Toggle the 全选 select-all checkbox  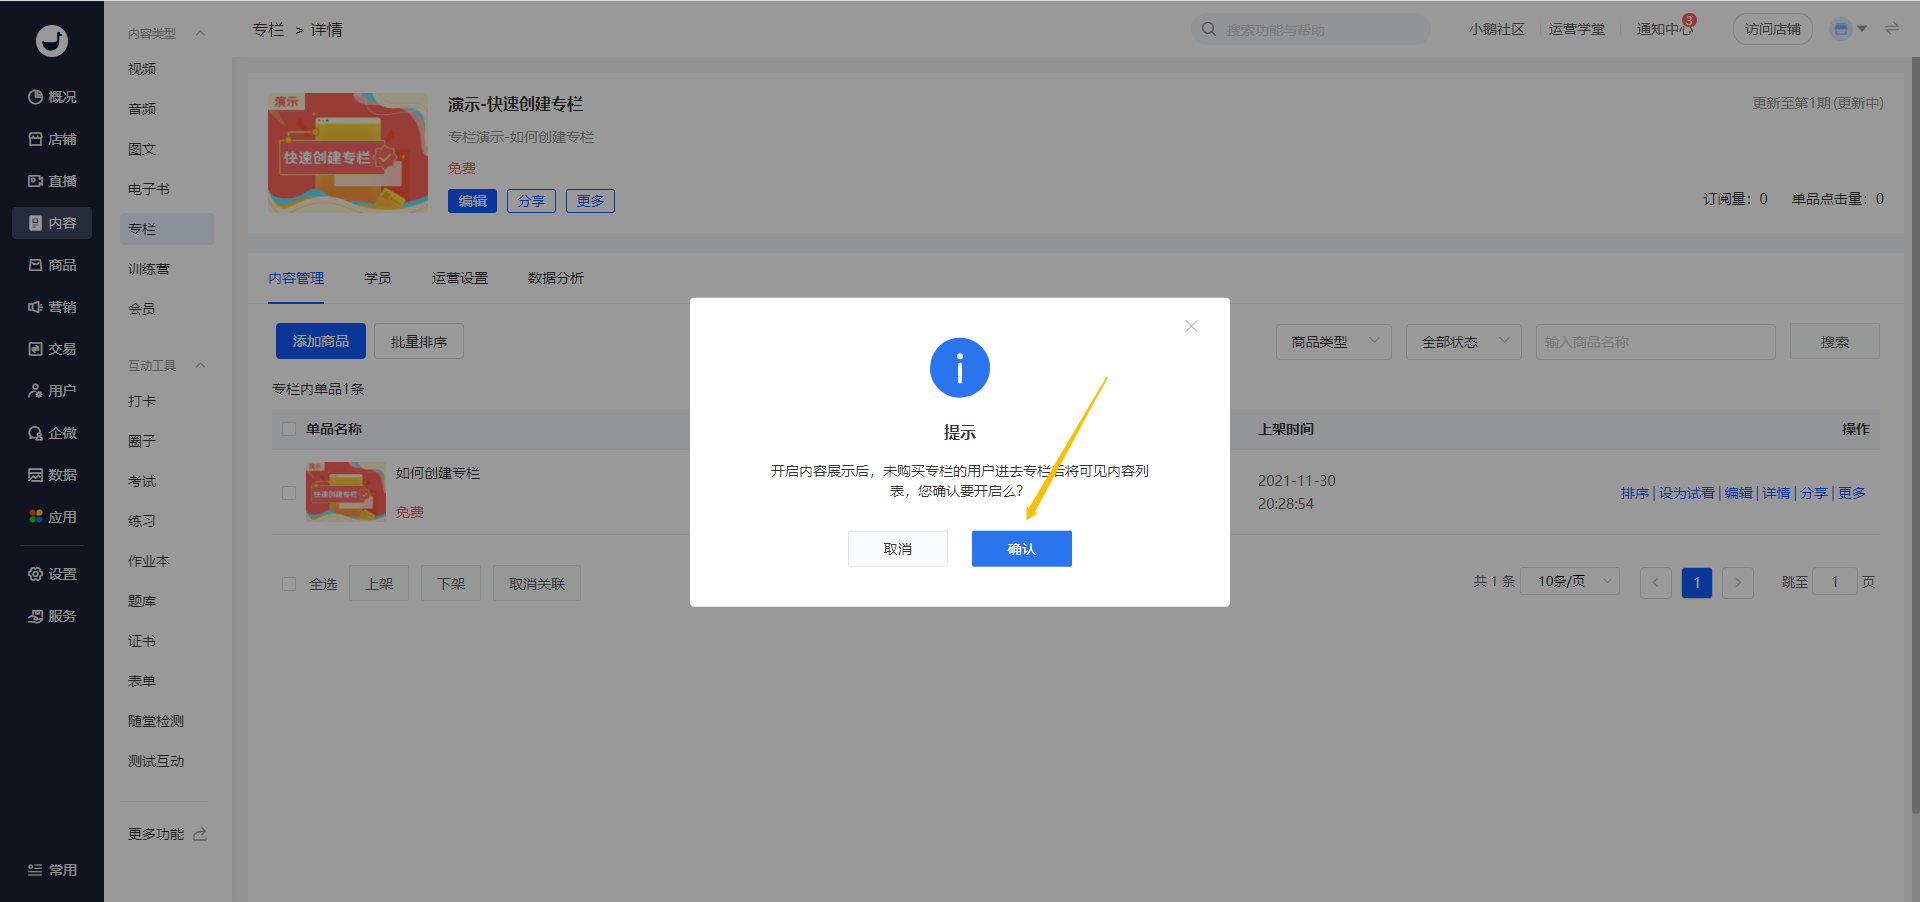click(x=289, y=584)
